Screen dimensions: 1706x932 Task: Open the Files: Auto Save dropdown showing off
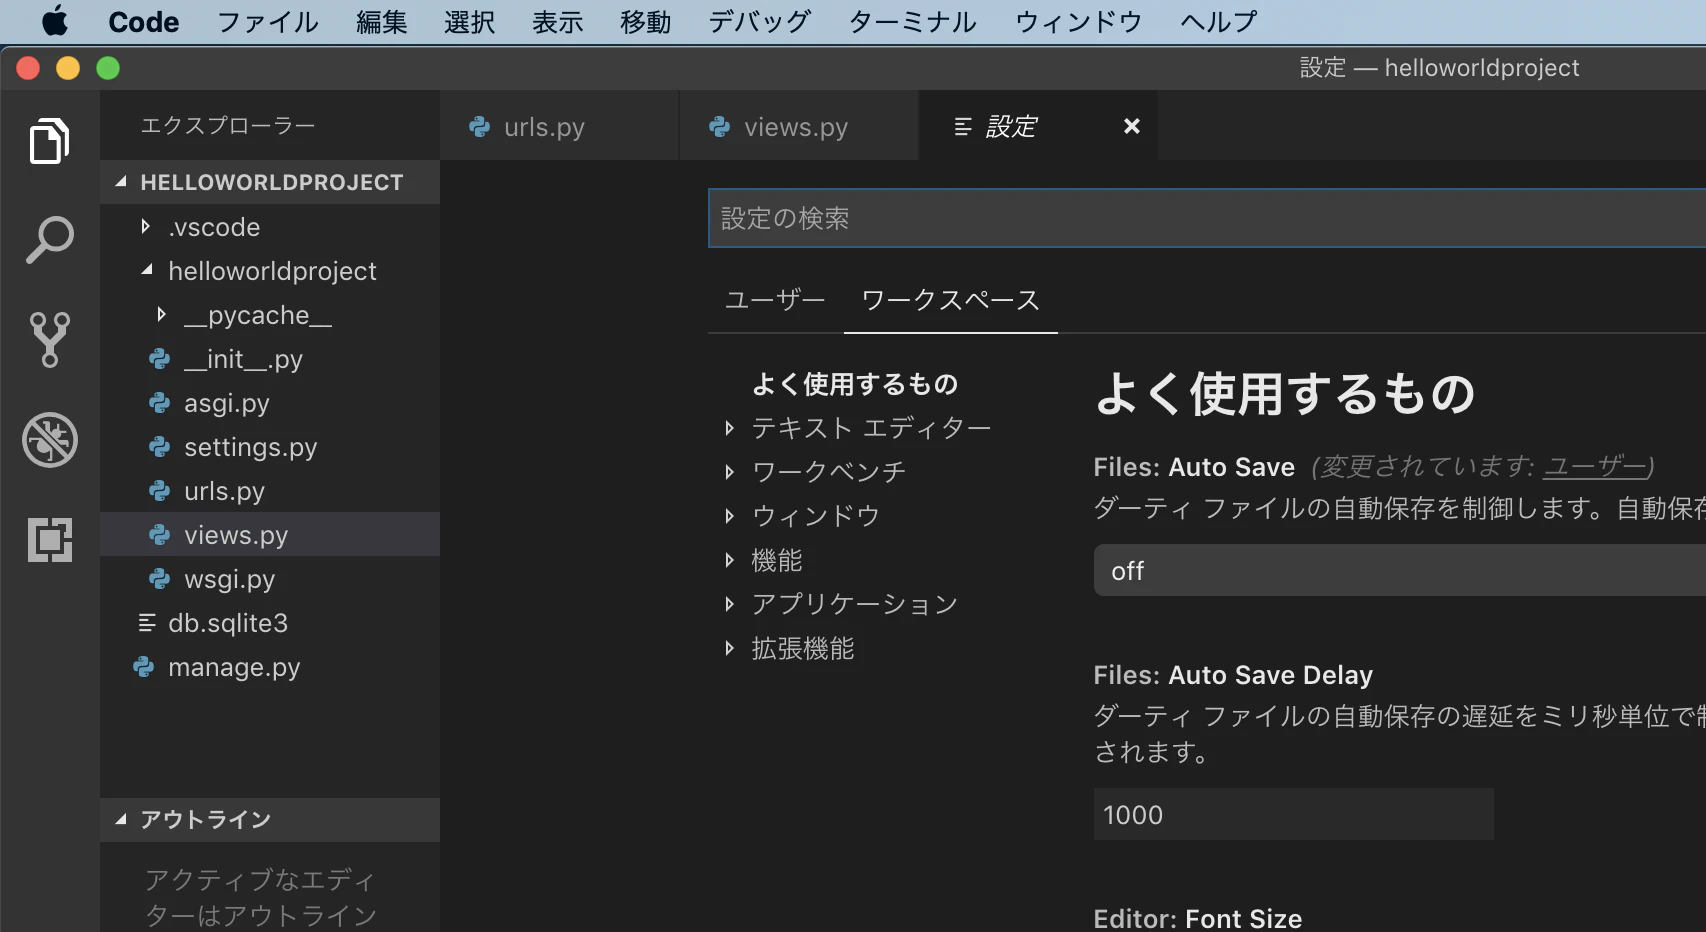coord(1300,570)
